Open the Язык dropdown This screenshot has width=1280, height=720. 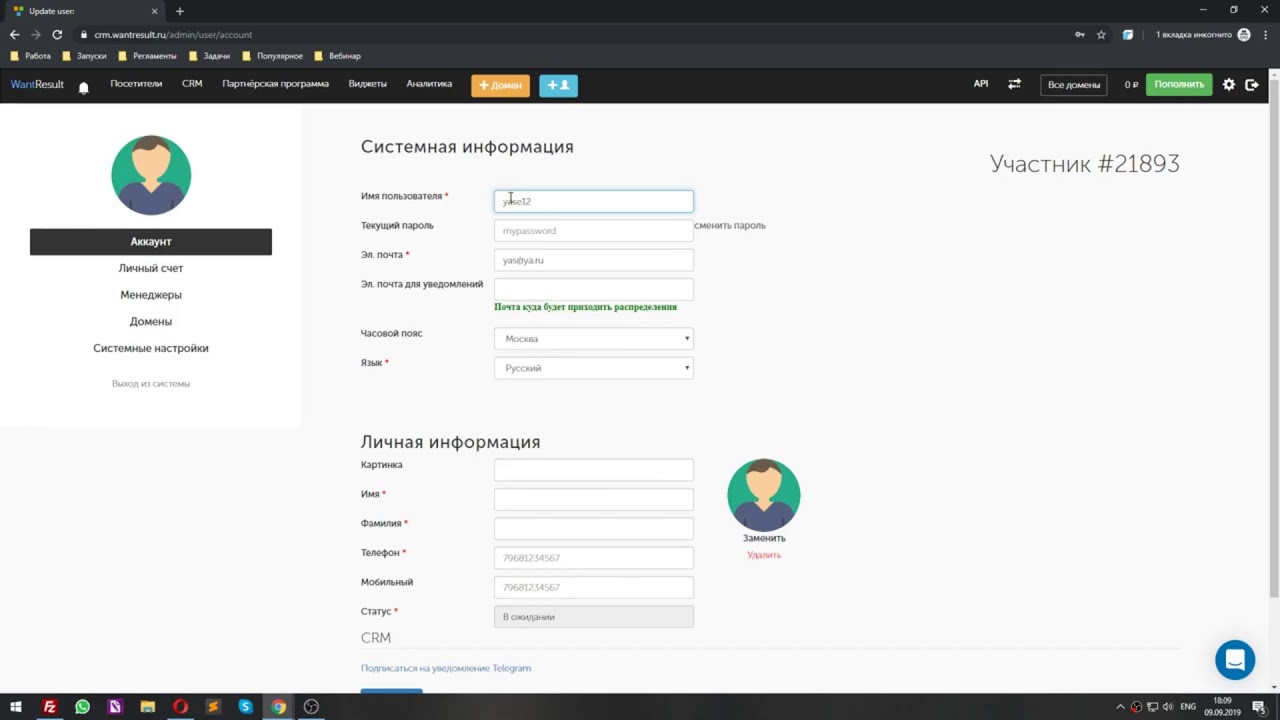click(x=593, y=368)
